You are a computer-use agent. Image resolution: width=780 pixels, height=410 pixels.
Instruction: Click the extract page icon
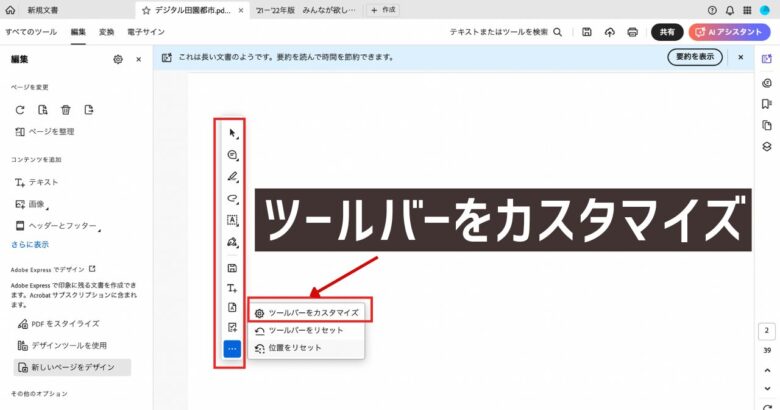tap(43, 110)
